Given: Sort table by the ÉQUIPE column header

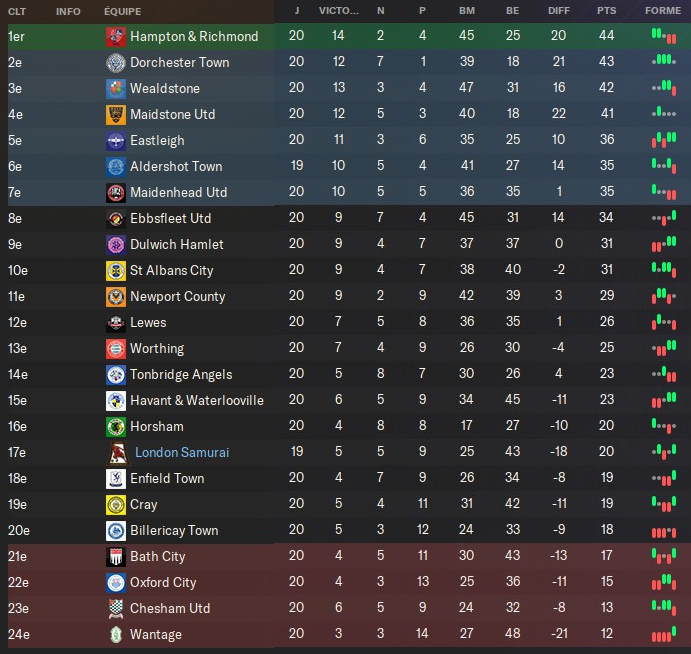Looking at the screenshot, I should [x=122, y=11].
